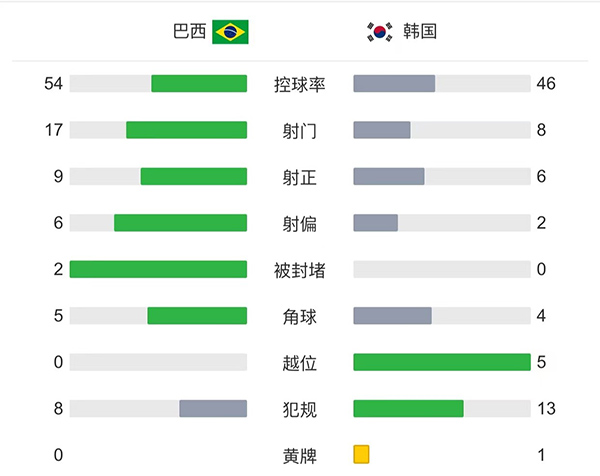Select the 被封堵 stat label
The width and height of the screenshot is (600, 476).
[x=300, y=270]
